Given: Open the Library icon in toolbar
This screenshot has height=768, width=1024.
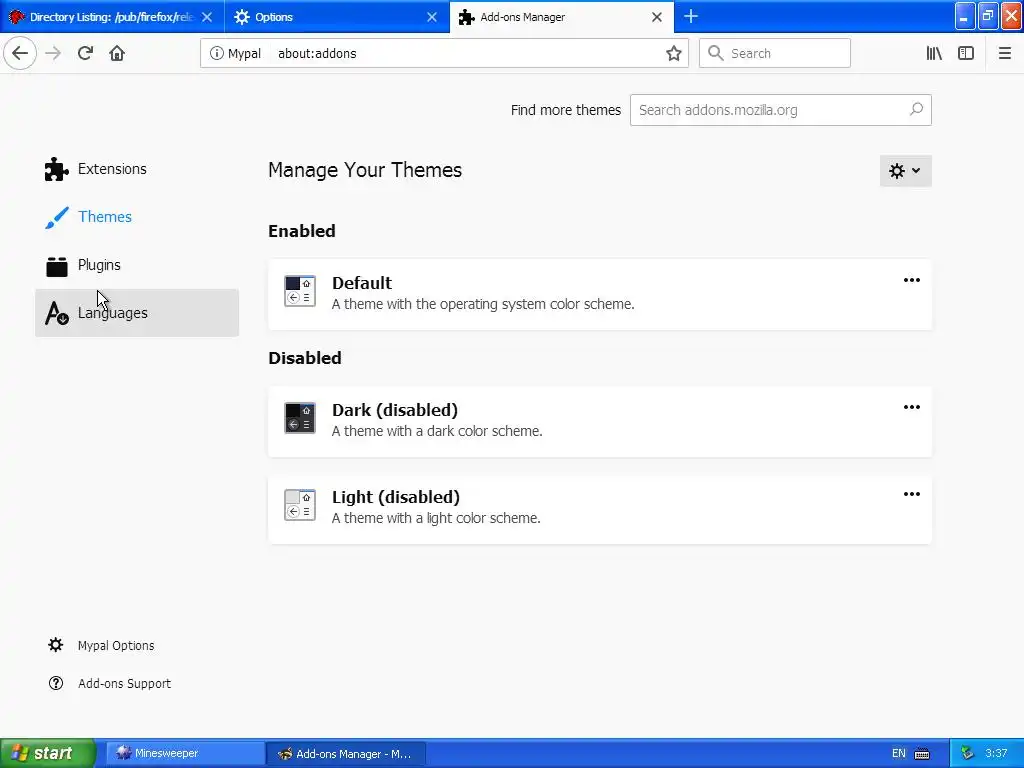Looking at the screenshot, I should pyautogui.click(x=934, y=54).
